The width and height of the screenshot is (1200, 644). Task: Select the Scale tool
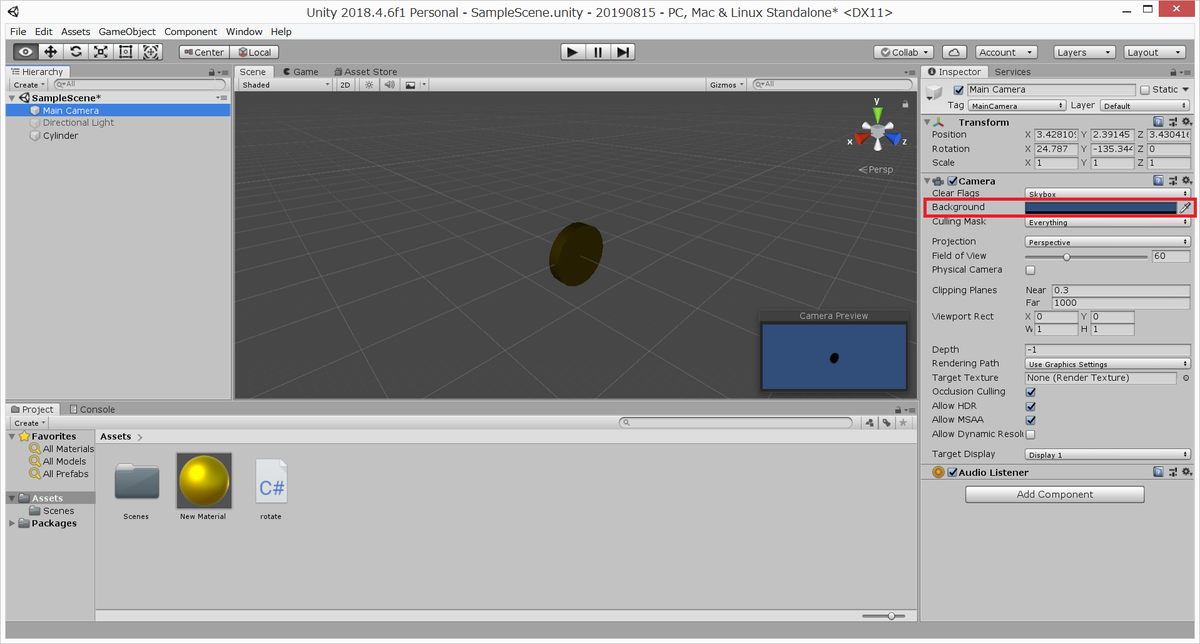(x=101, y=52)
